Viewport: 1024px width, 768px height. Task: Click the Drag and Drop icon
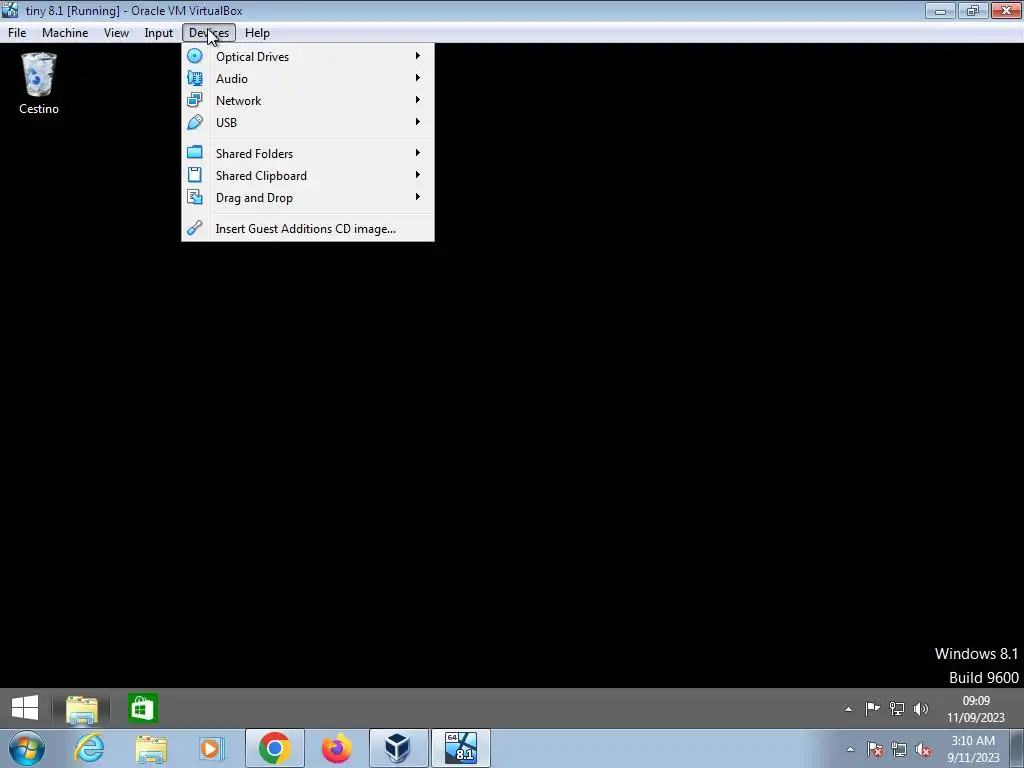click(195, 197)
